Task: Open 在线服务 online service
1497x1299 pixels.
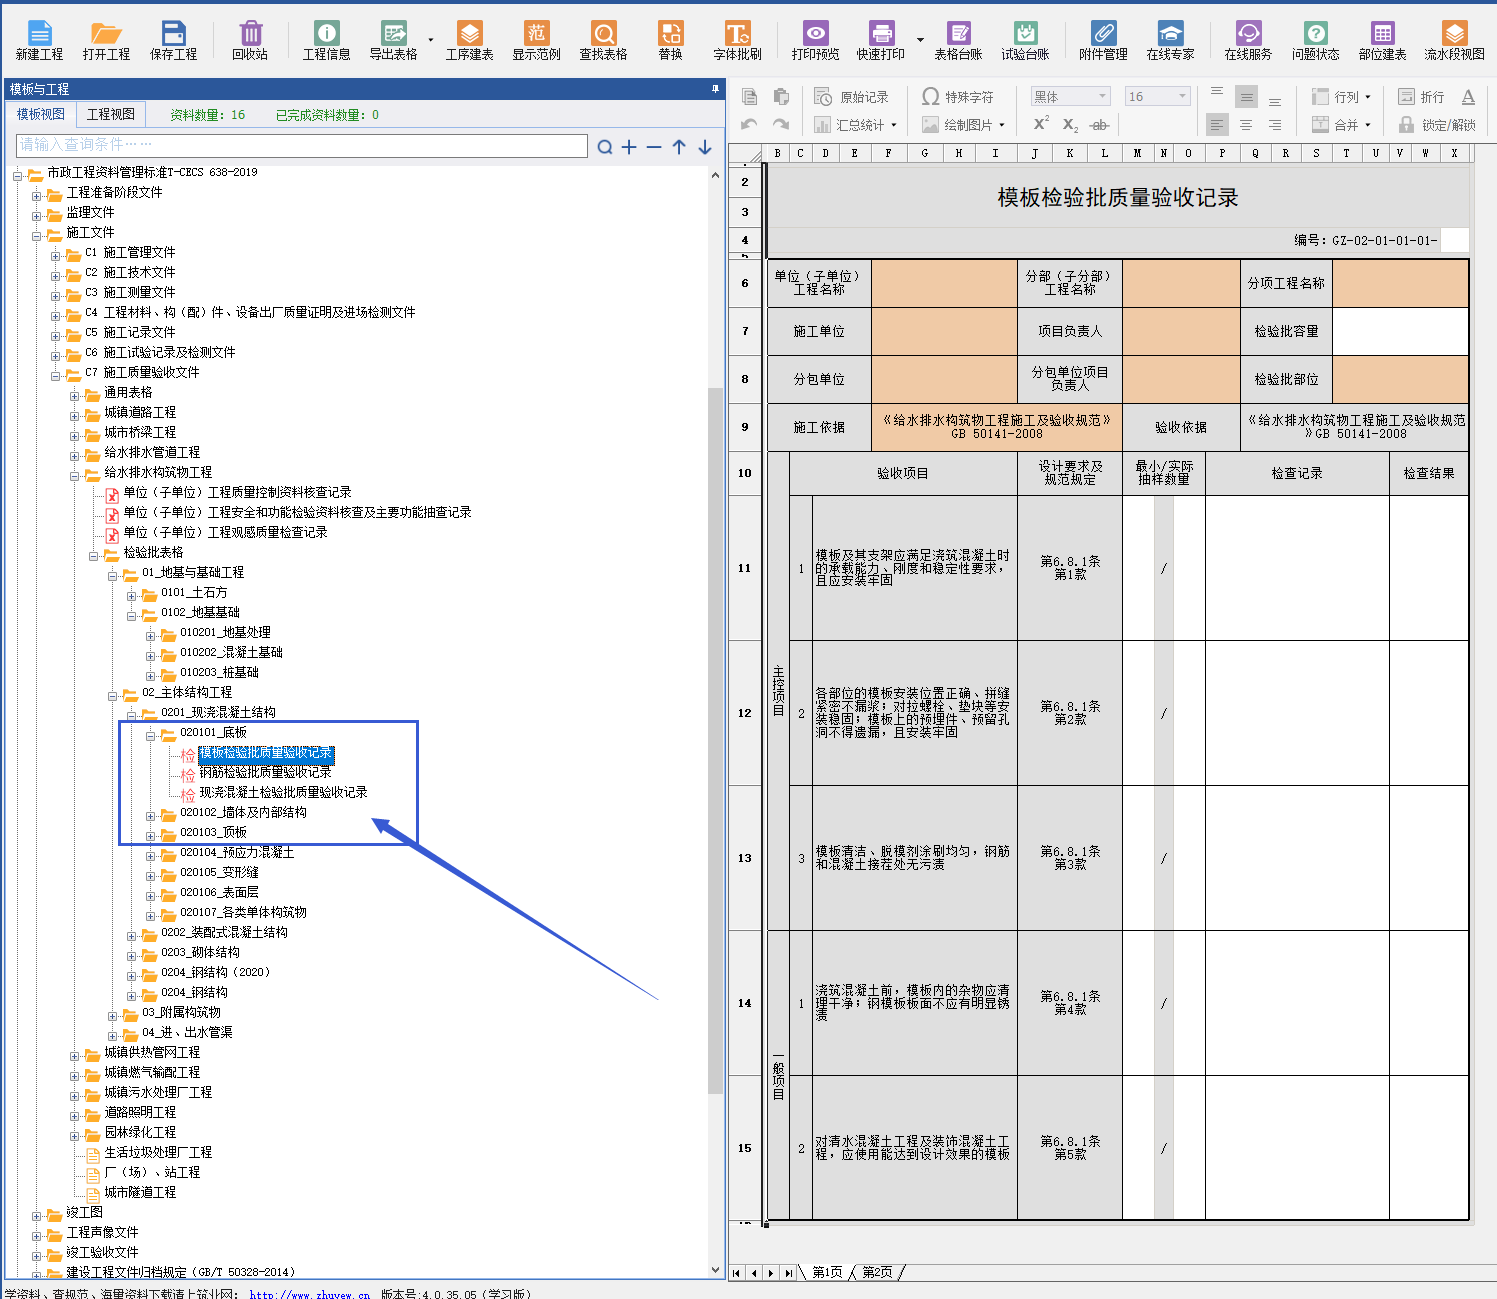Action: [x=1249, y=41]
